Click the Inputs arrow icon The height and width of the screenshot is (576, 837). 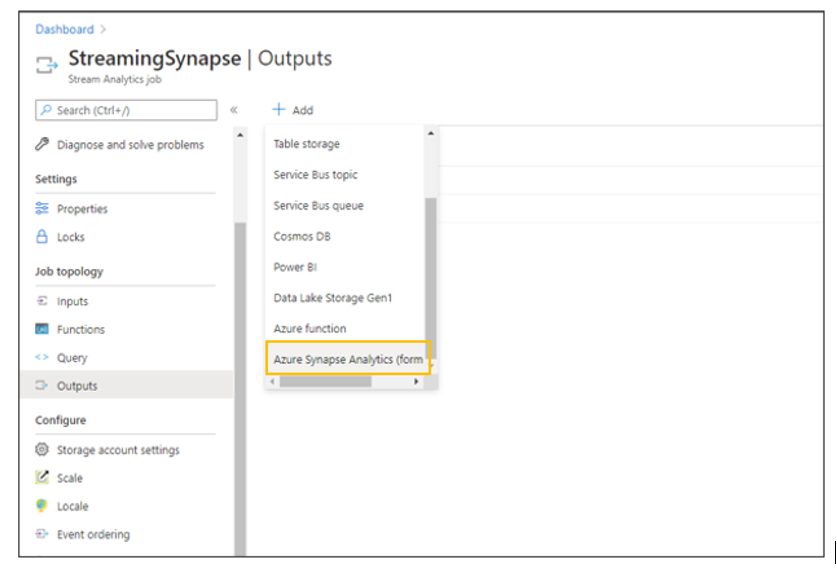point(42,301)
